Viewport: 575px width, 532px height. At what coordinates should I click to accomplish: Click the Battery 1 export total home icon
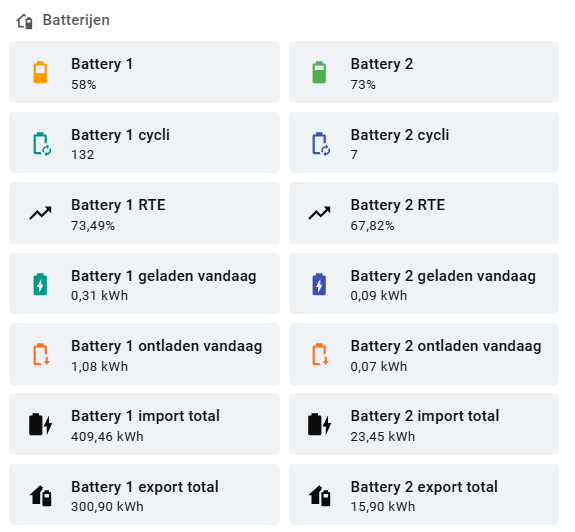pyautogui.click(x=40, y=495)
